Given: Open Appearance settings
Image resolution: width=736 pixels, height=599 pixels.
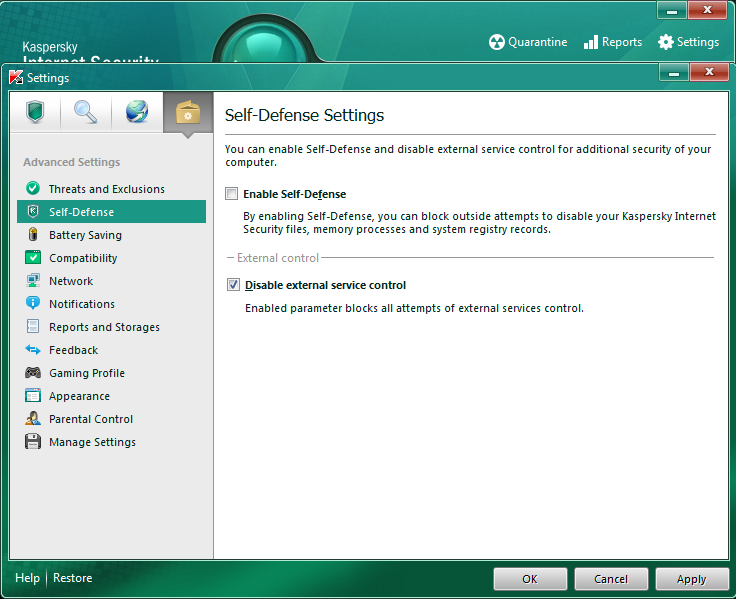Looking at the screenshot, I should point(111,396).
